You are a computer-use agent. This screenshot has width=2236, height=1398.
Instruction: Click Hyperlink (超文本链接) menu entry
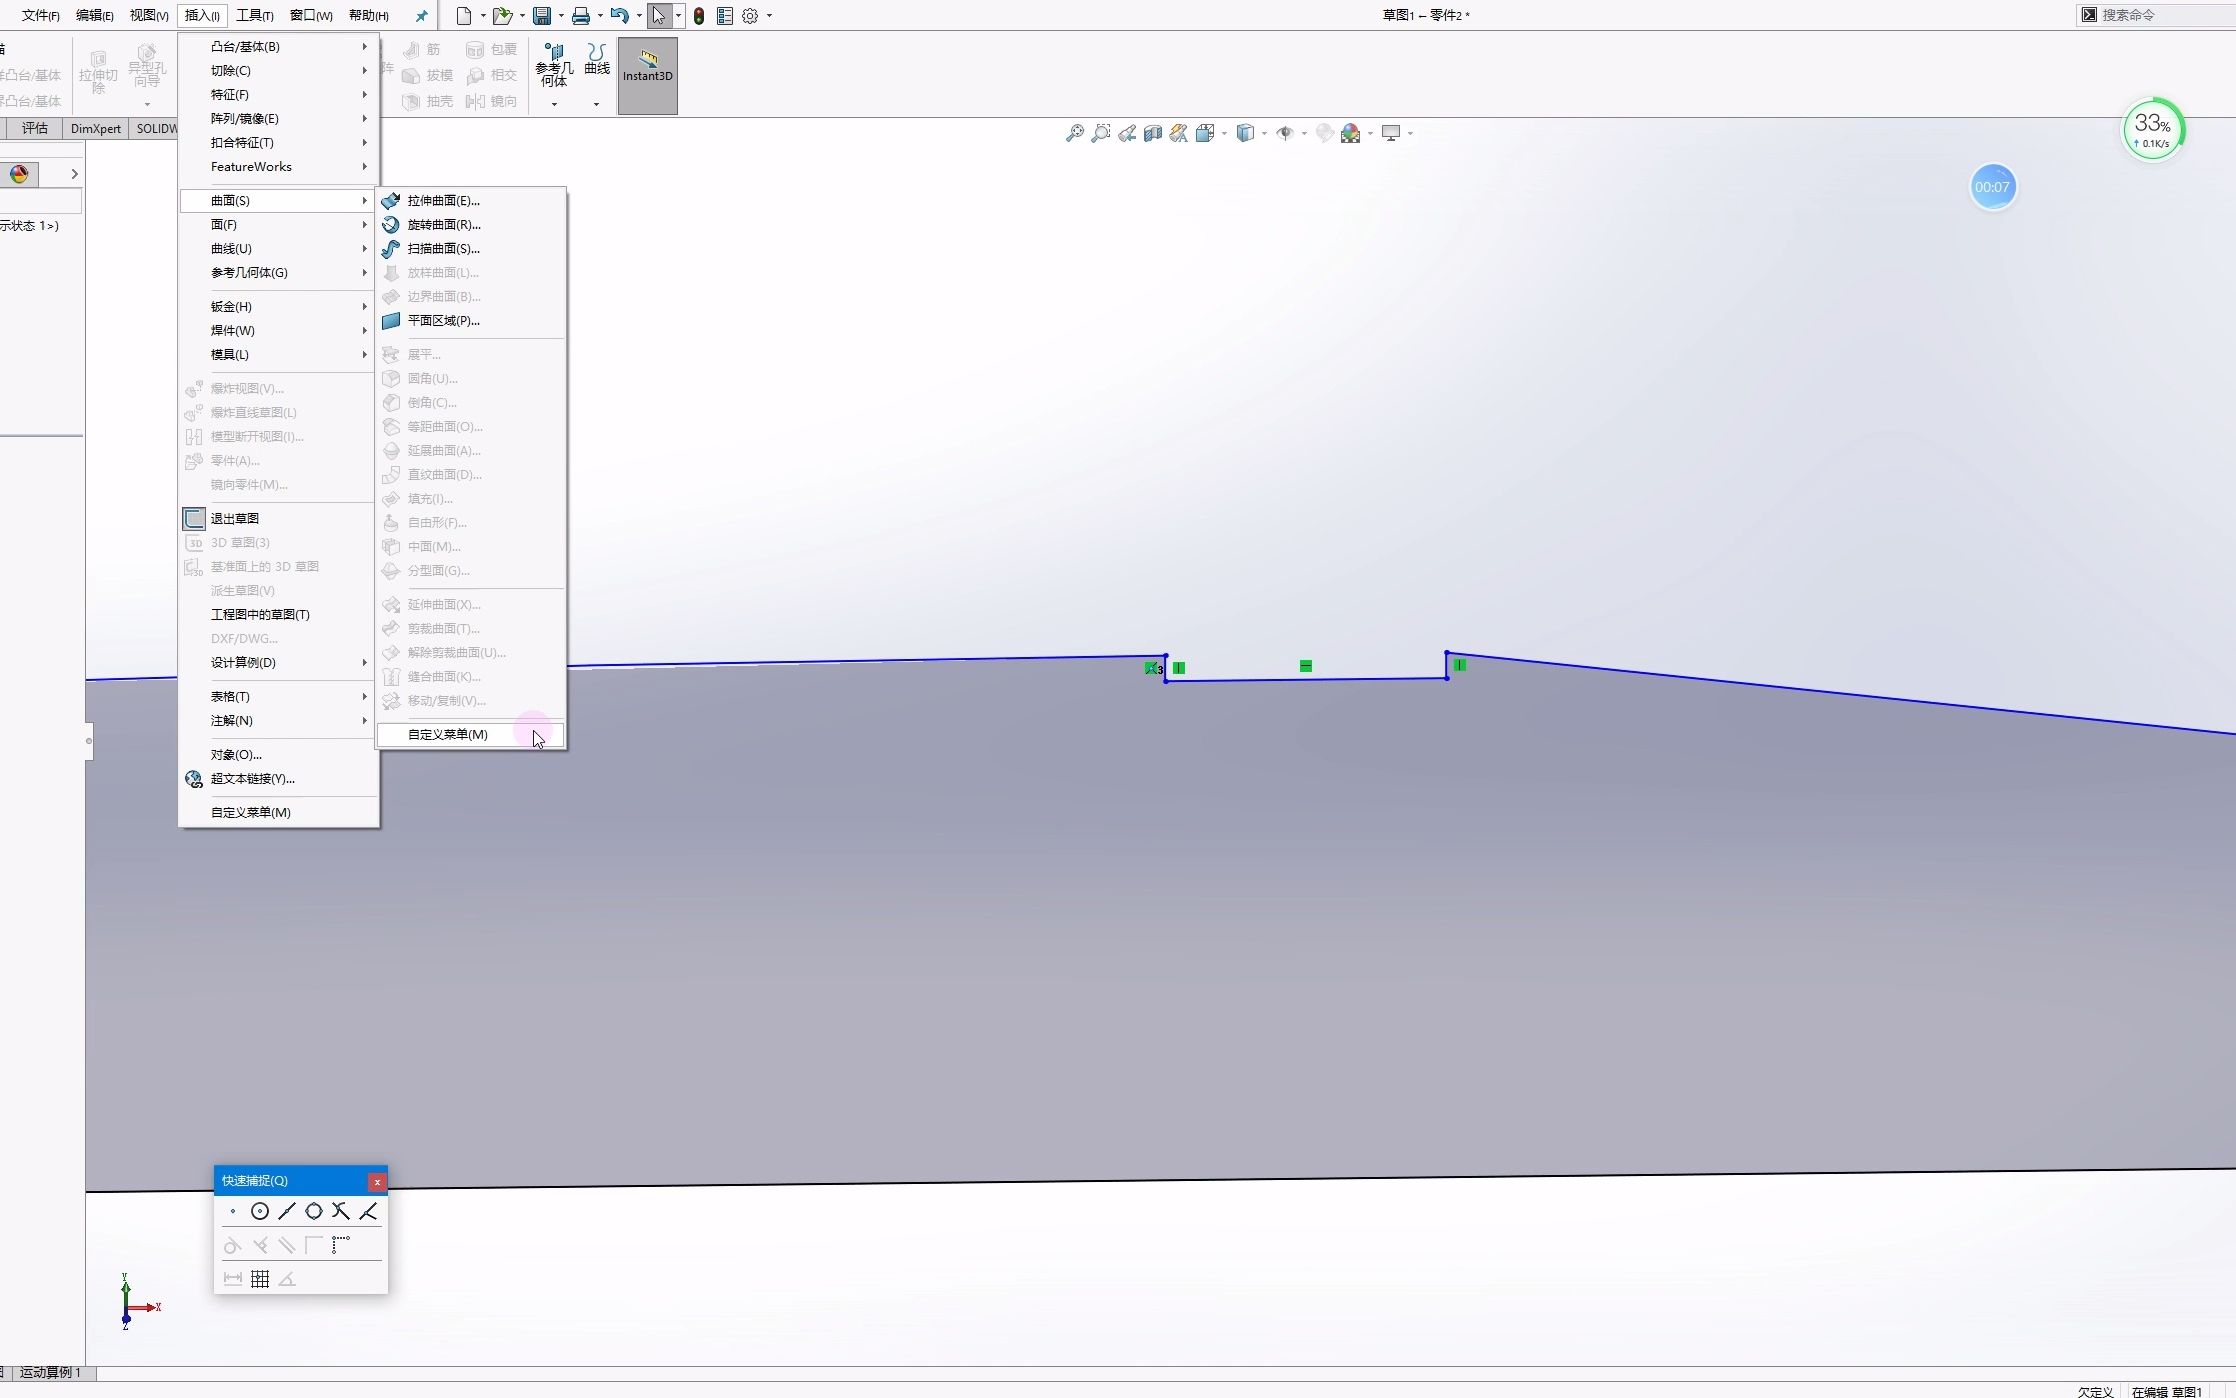(x=252, y=779)
